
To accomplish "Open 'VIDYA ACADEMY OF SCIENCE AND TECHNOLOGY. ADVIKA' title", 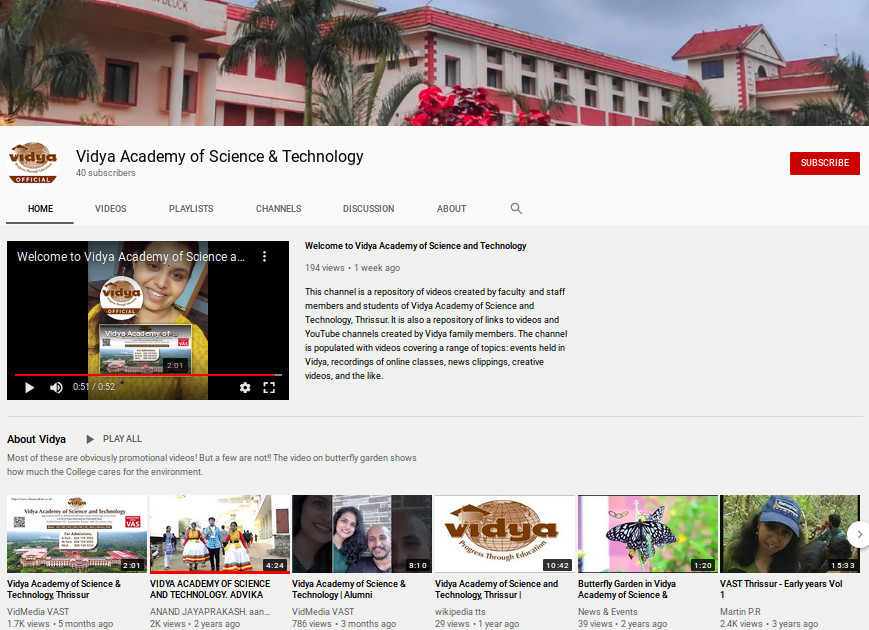I will (x=210, y=589).
